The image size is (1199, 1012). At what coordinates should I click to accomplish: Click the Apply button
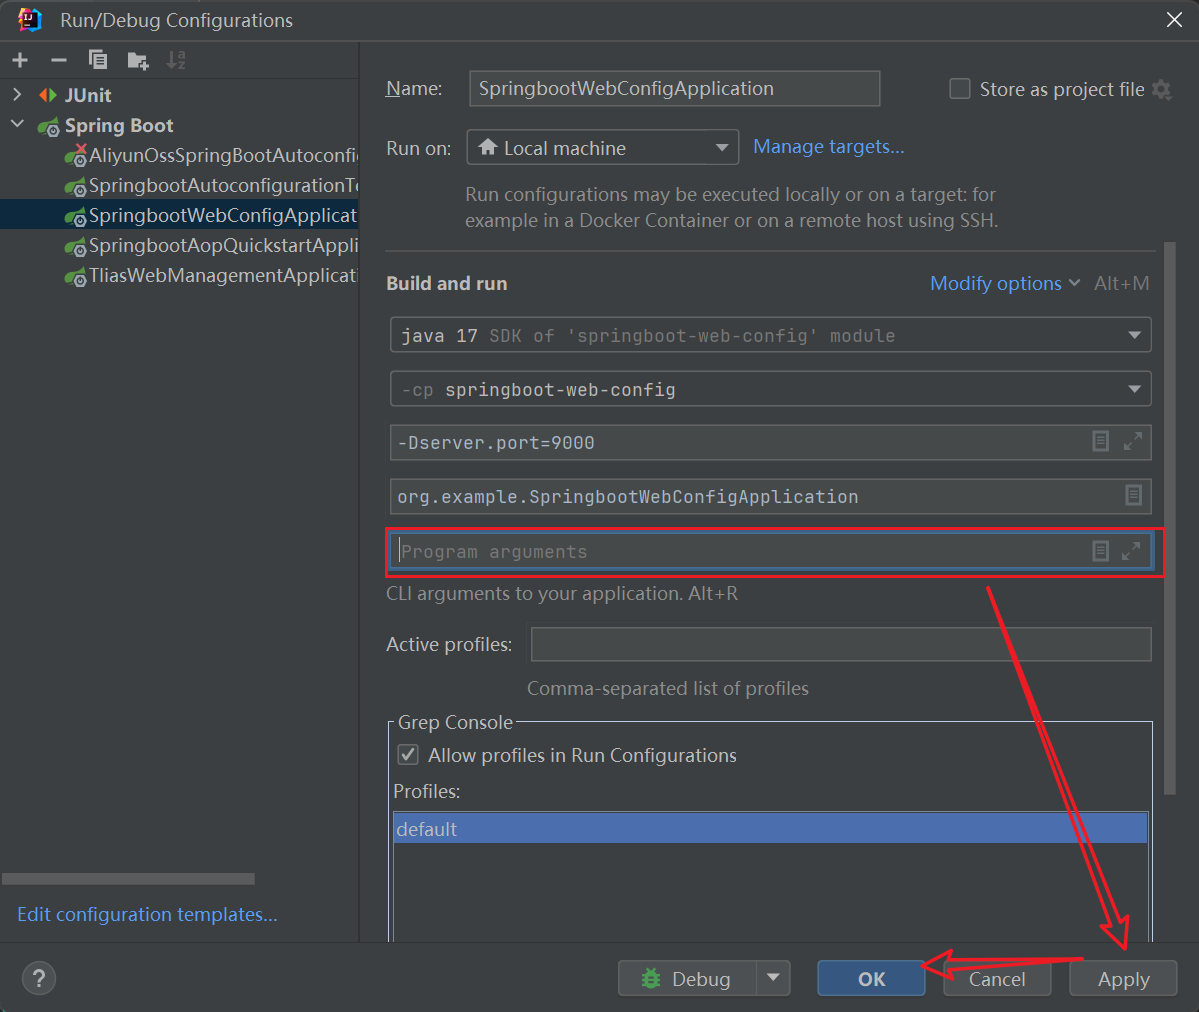1123,978
